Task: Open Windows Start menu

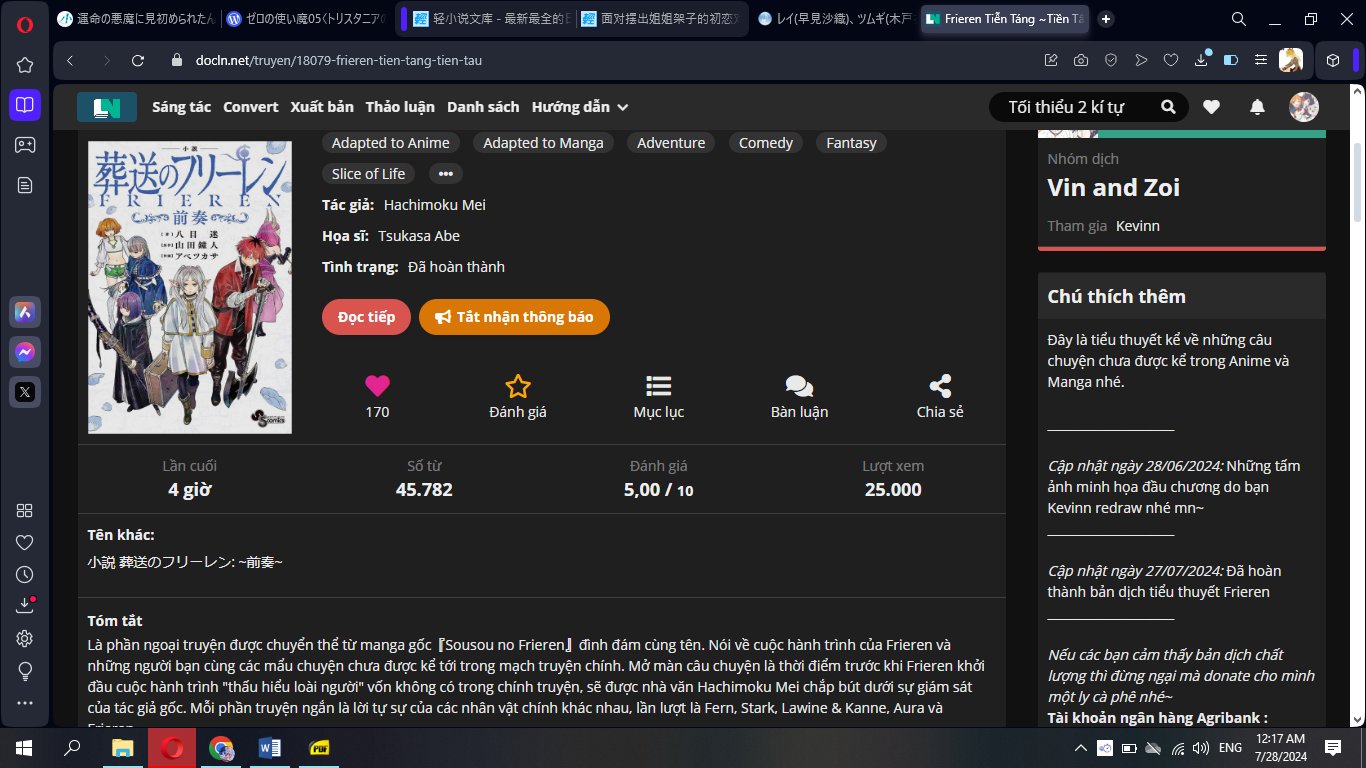Action: click(24, 748)
